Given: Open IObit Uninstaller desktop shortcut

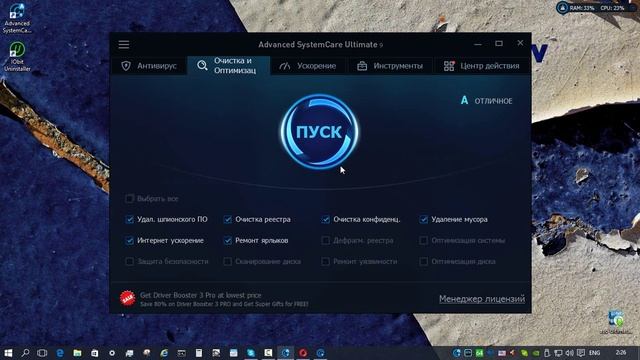Looking at the screenshot, I should [x=17, y=56].
